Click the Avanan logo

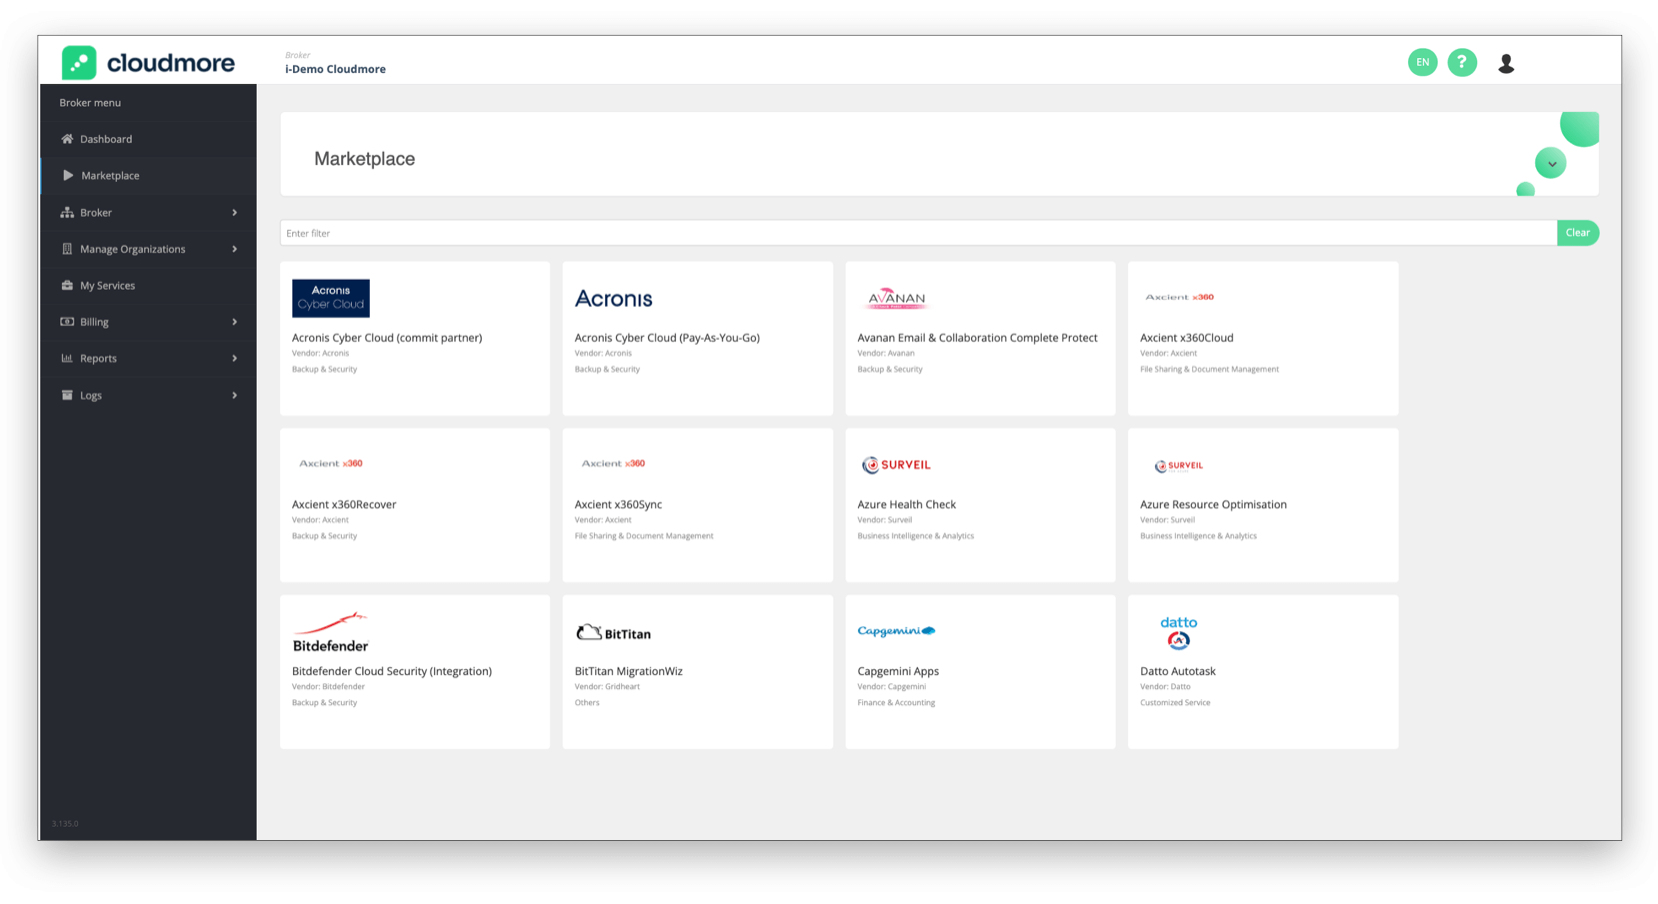[x=896, y=298]
